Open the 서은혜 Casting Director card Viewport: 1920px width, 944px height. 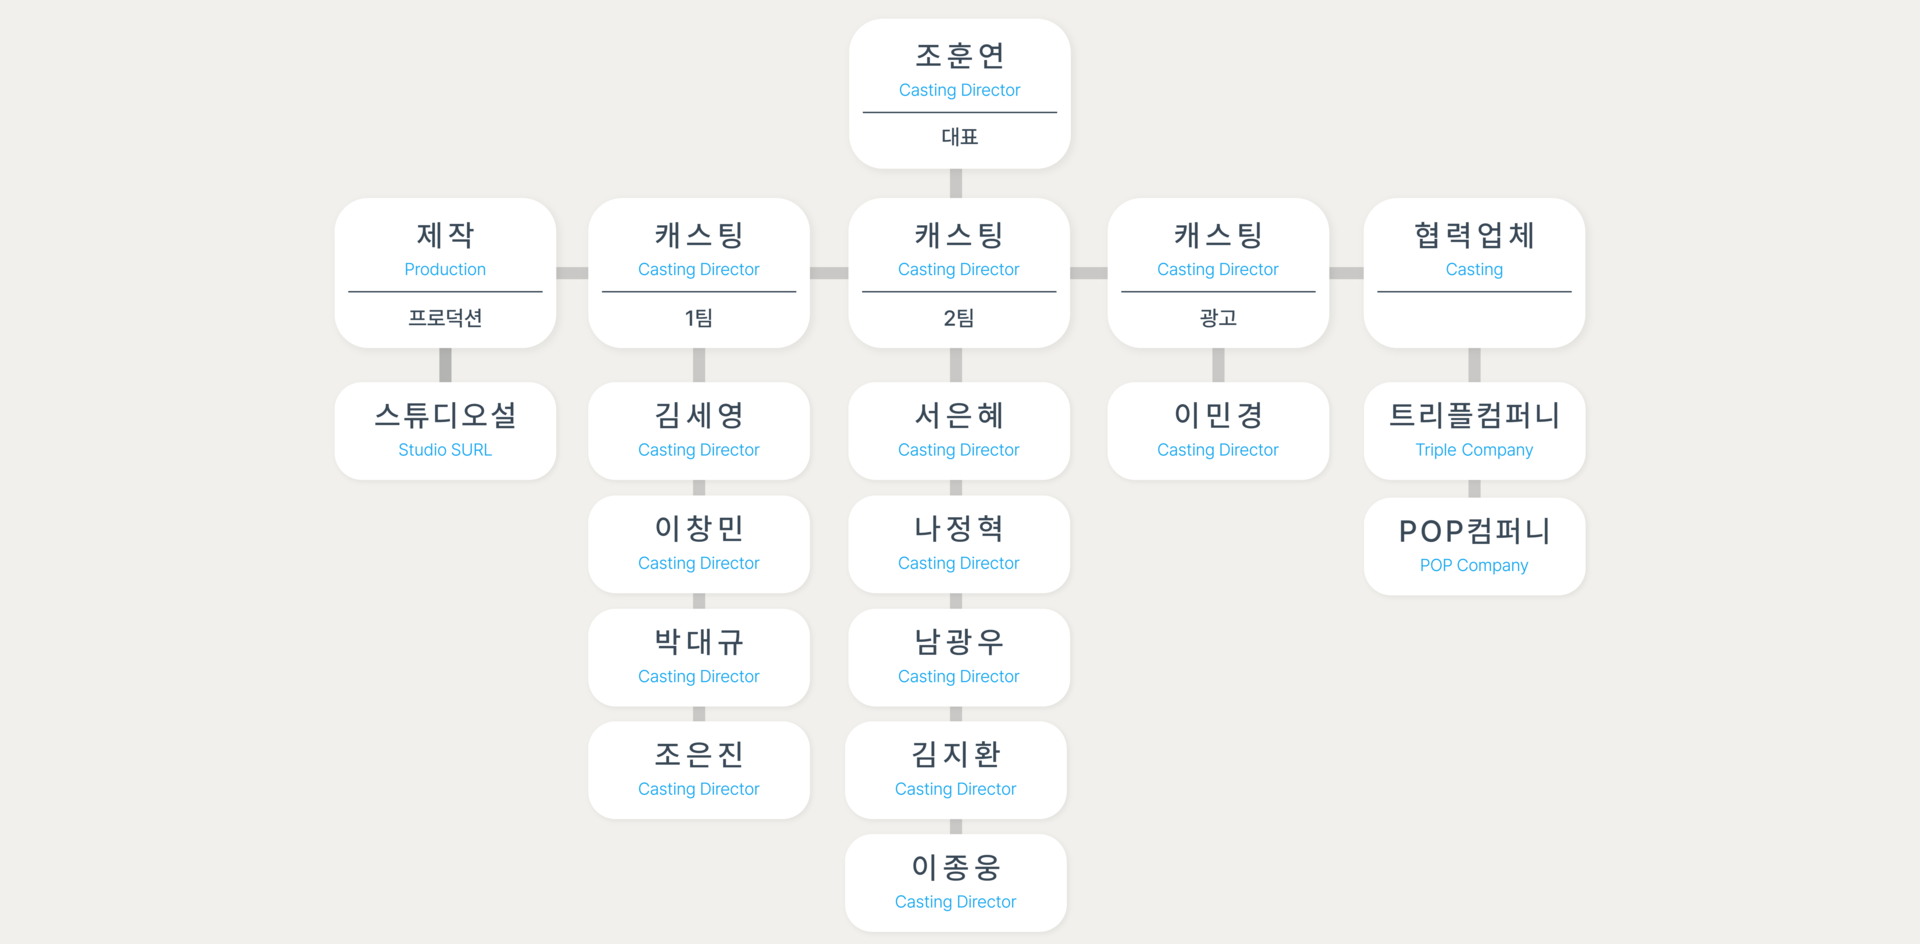point(959,431)
